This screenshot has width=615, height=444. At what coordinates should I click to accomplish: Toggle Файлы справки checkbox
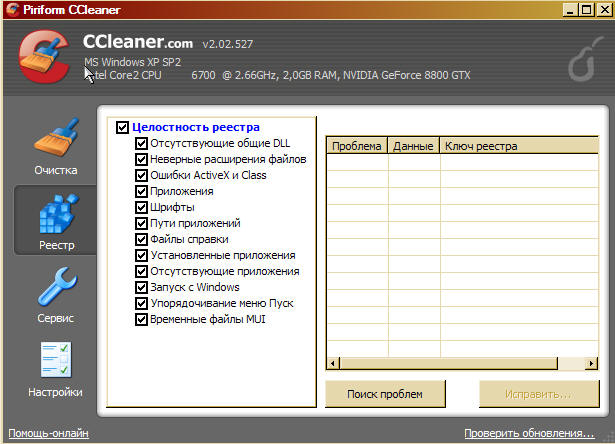141,239
